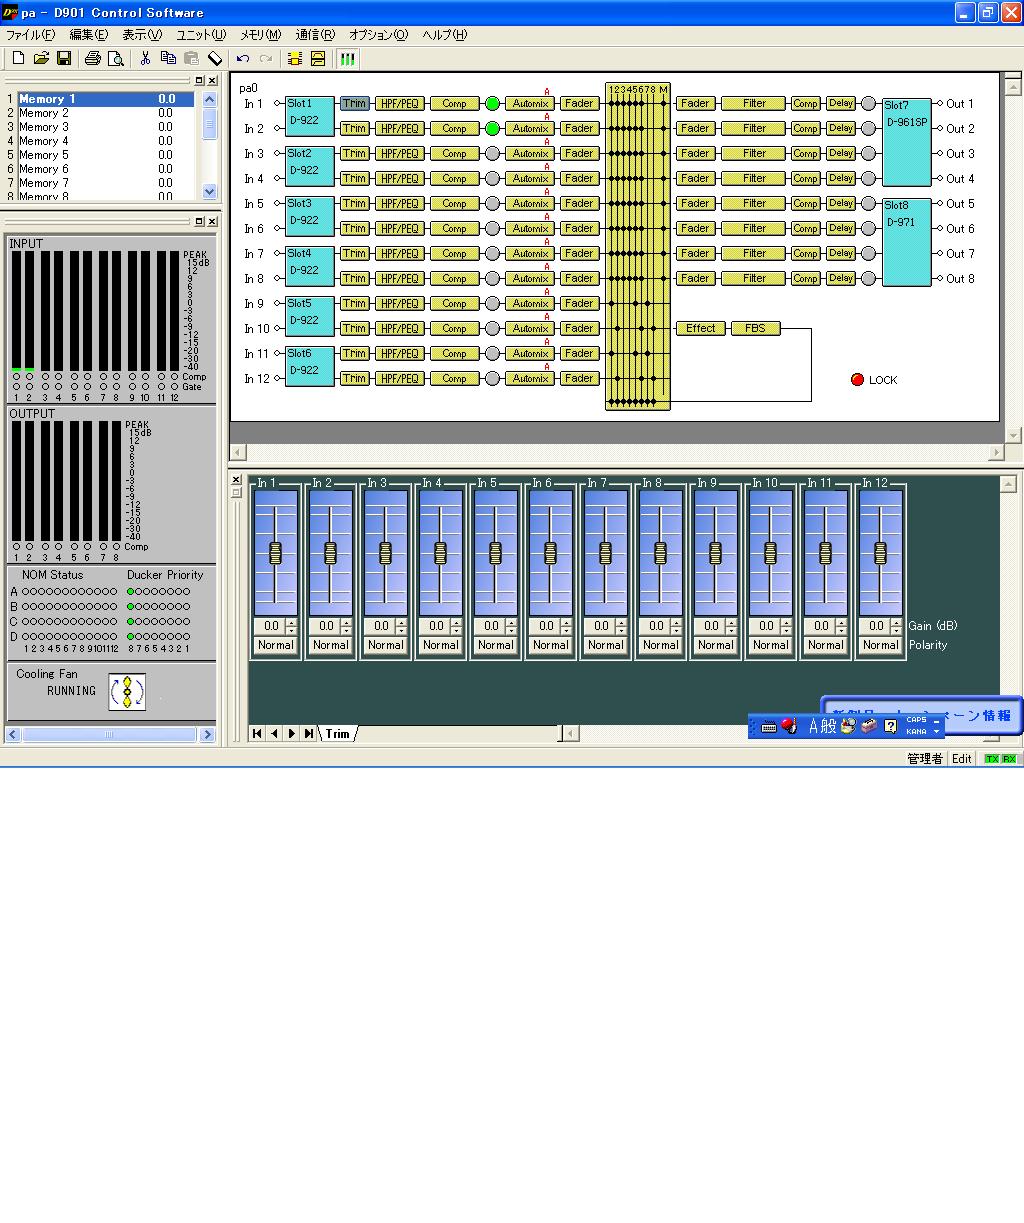This screenshot has width=1024, height=1223.
Task: Click the Print toolbar icon
Action: coord(93,59)
